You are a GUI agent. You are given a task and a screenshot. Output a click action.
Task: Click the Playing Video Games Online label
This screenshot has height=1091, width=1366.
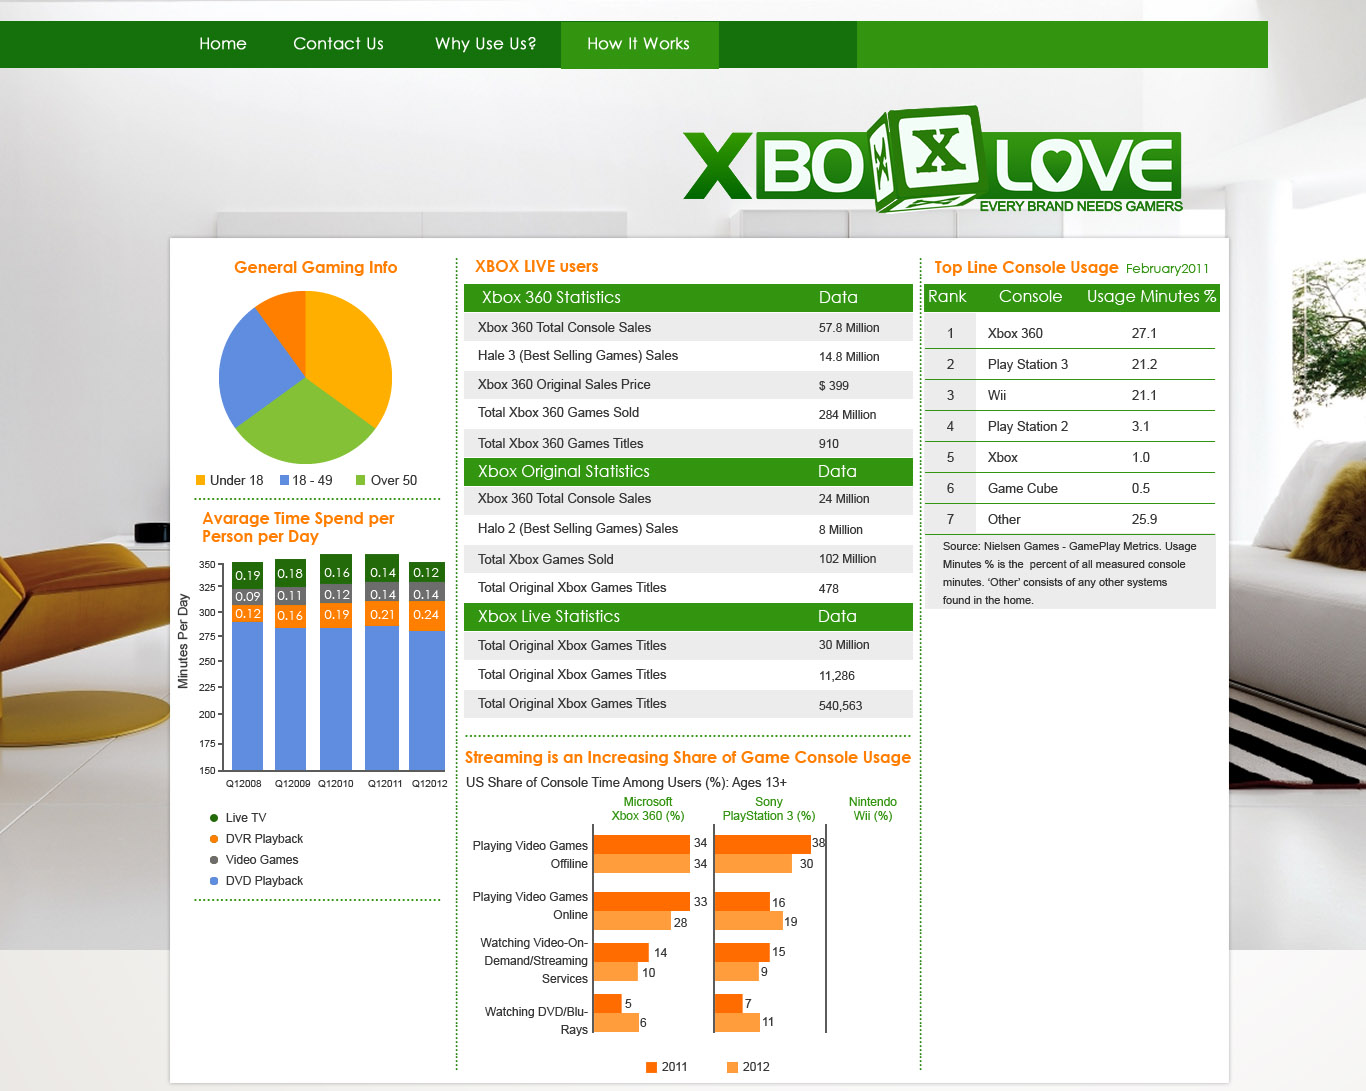530,906
